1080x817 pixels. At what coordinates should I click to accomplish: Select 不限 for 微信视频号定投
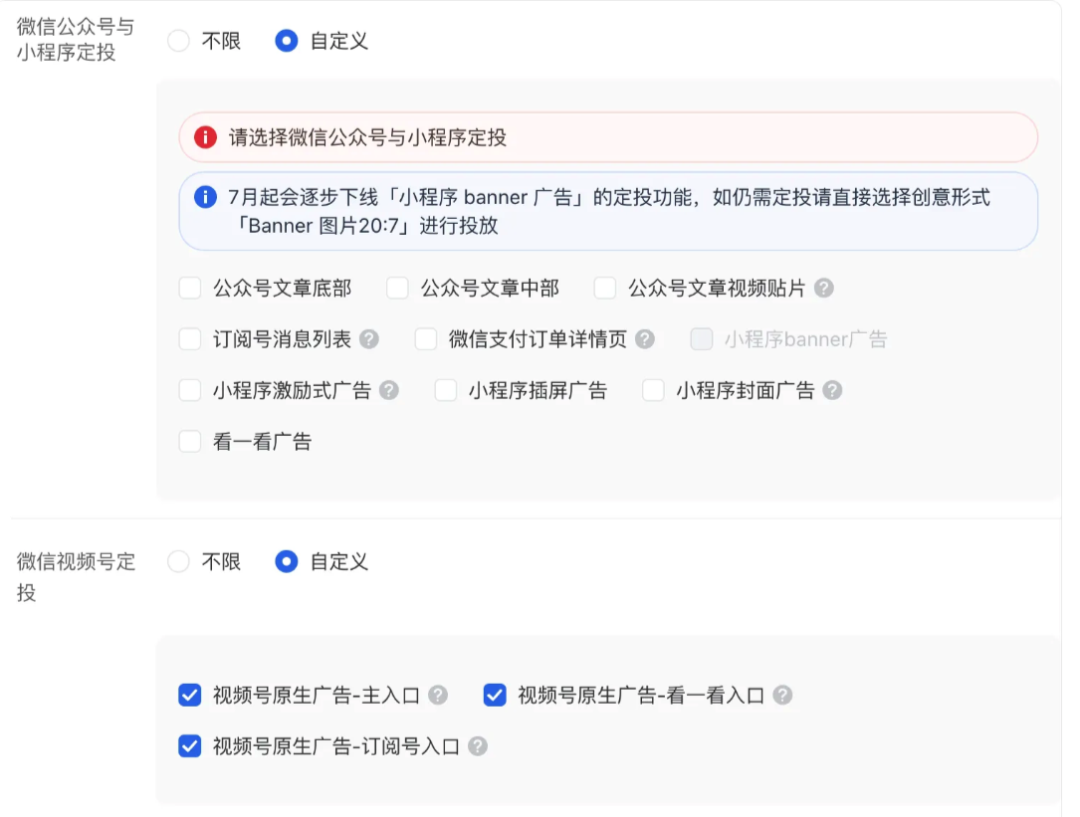(179, 561)
